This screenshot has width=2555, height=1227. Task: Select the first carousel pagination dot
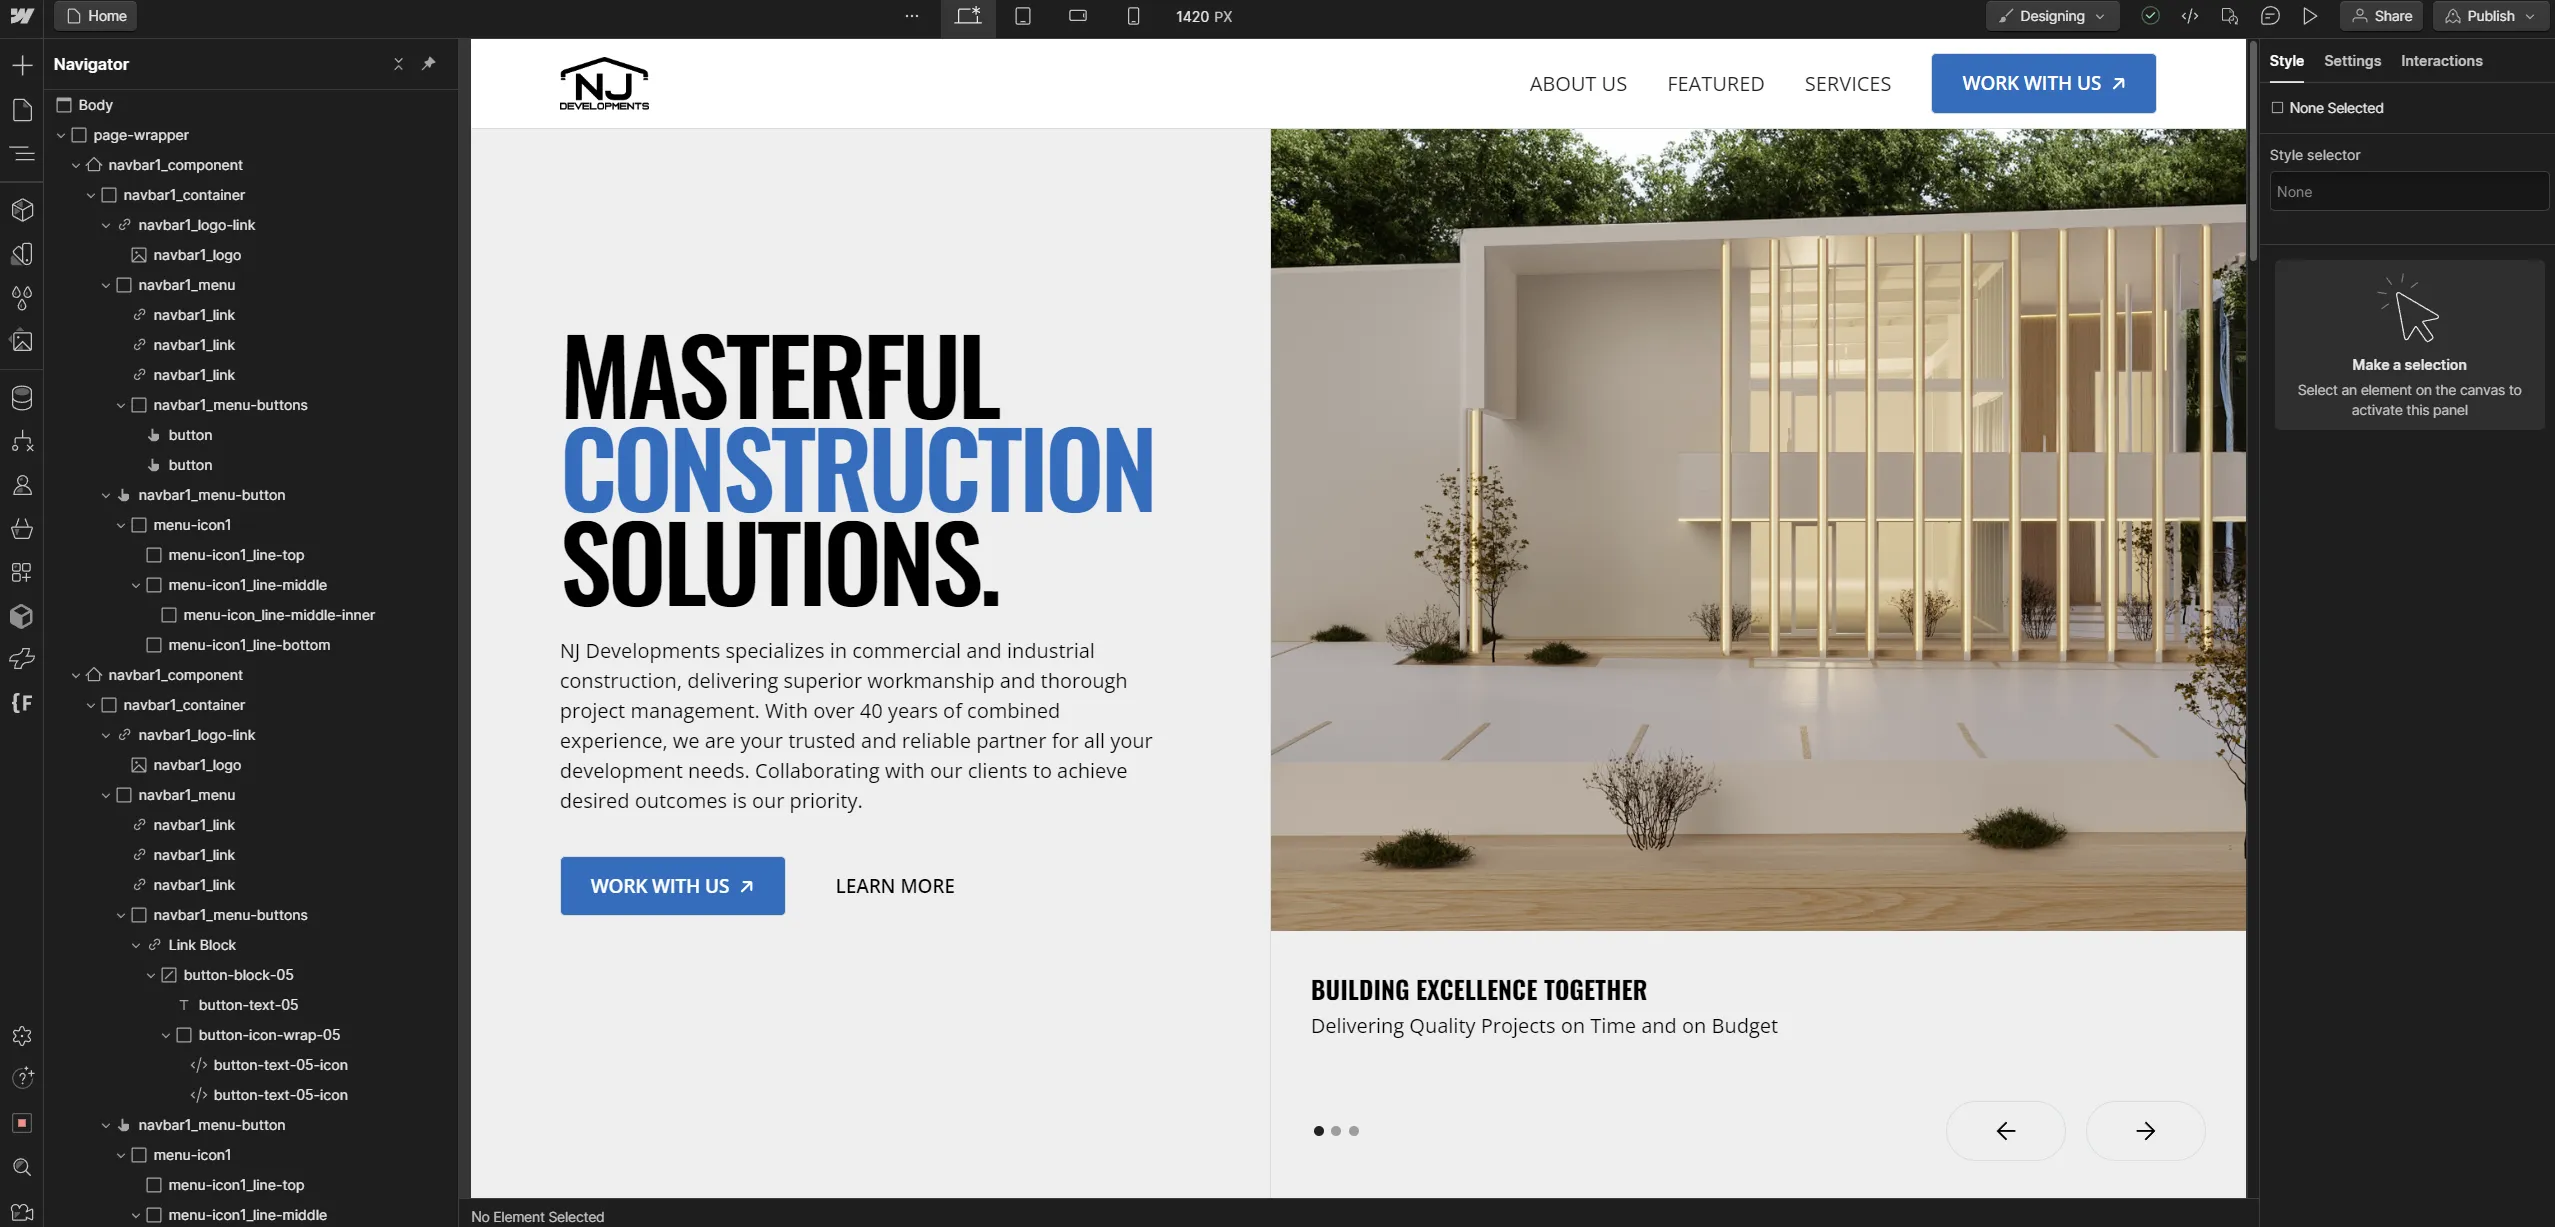(1318, 1131)
